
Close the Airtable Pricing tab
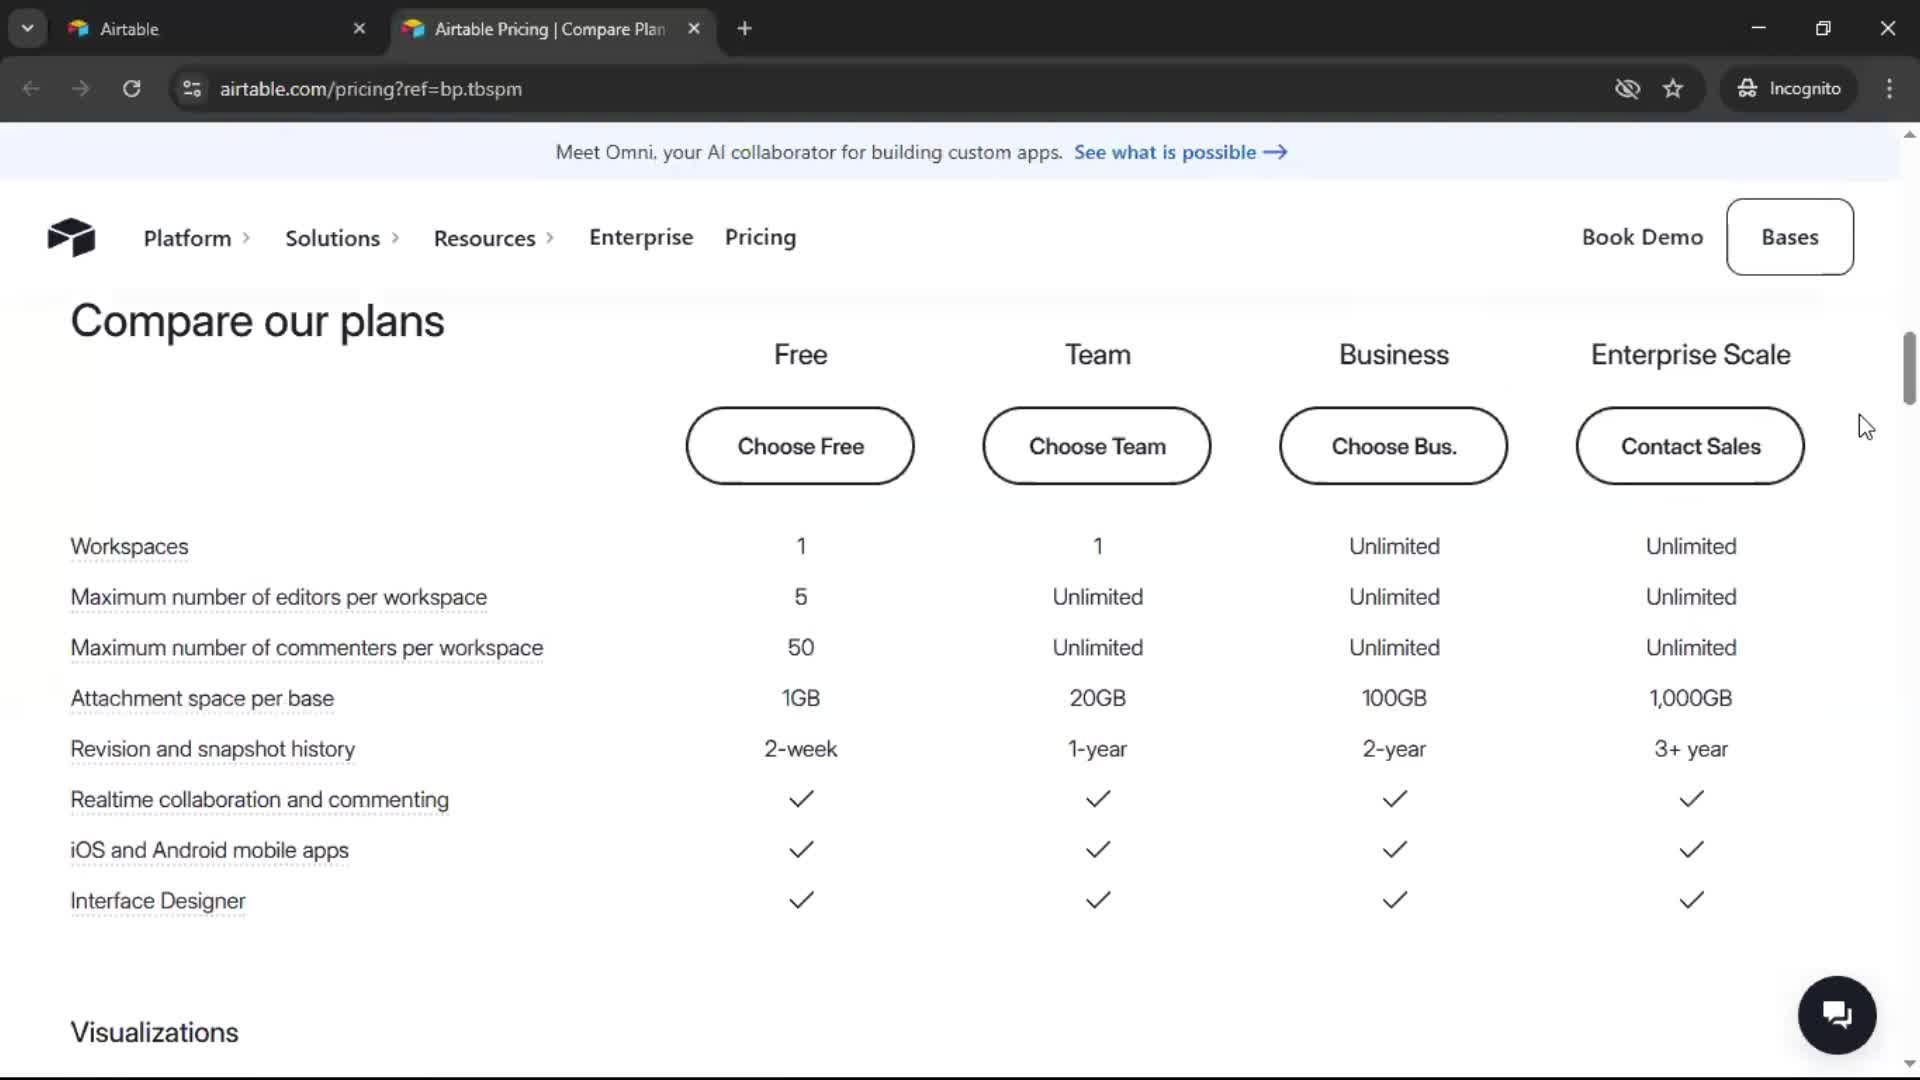tap(694, 29)
